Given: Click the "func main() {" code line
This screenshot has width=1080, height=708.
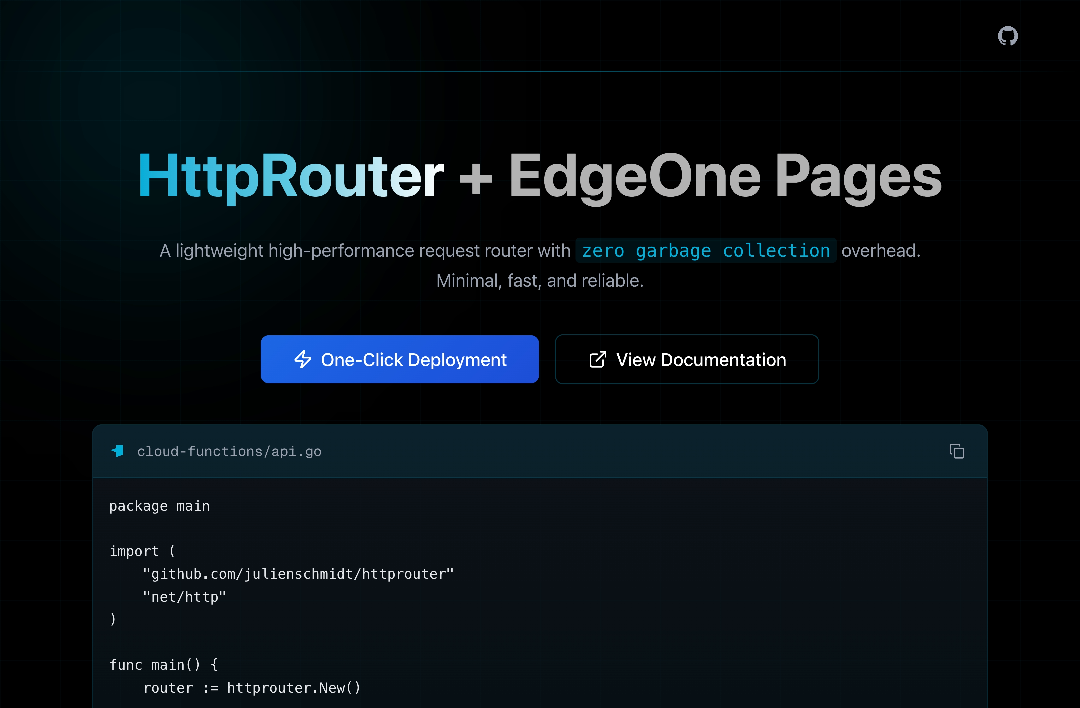Looking at the screenshot, I should click(162, 665).
